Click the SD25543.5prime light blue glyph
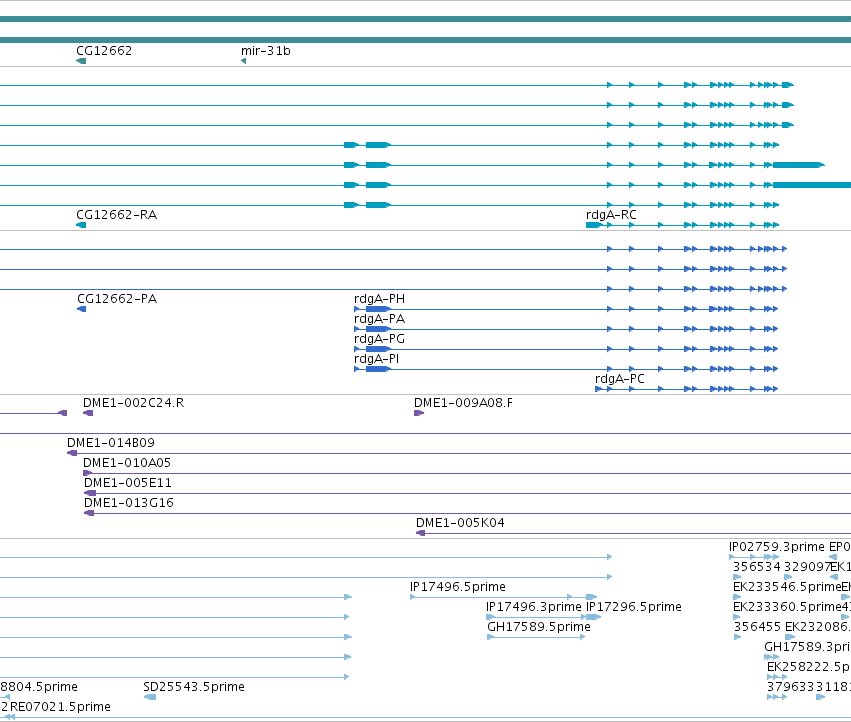851x722 pixels. click(150, 698)
